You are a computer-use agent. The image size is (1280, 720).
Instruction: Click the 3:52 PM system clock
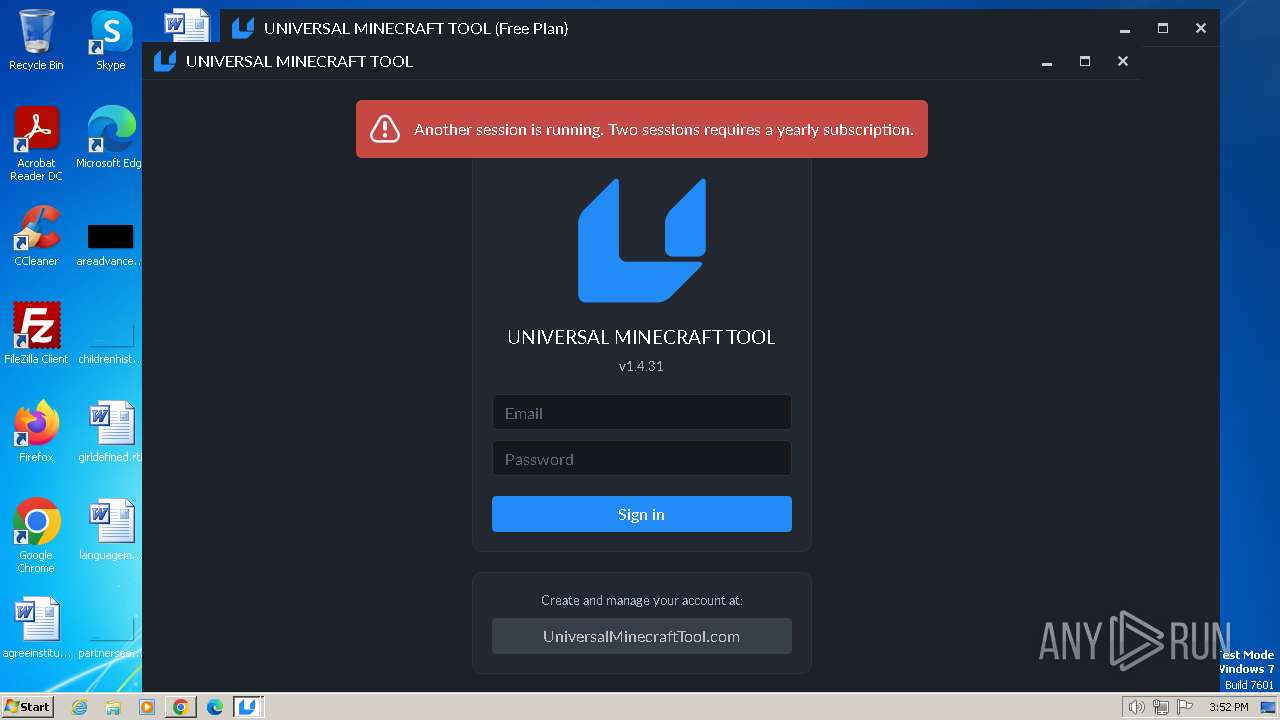pos(1228,707)
